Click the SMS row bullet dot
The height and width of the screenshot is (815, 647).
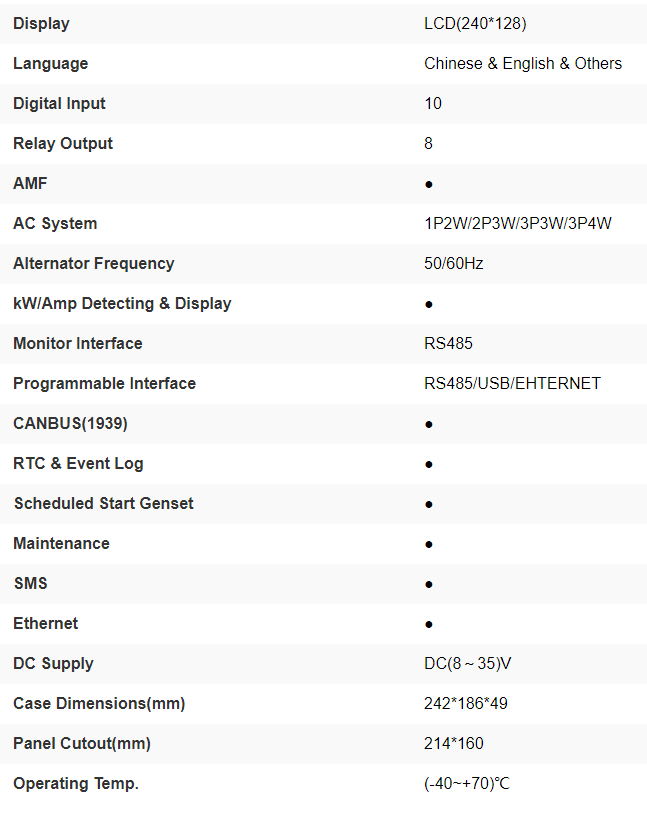coord(429,584)
